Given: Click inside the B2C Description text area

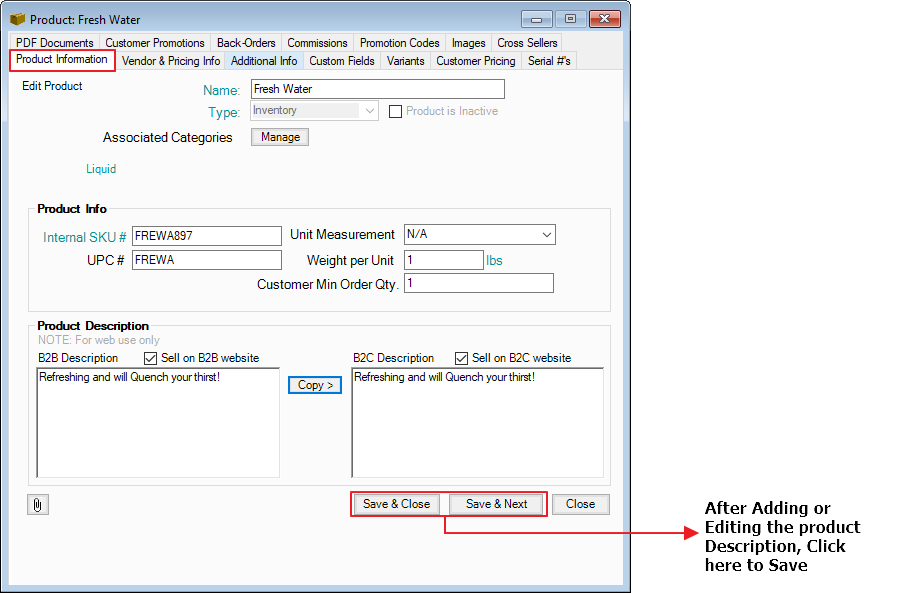Looking at the screenshot, I should point(477,423).
